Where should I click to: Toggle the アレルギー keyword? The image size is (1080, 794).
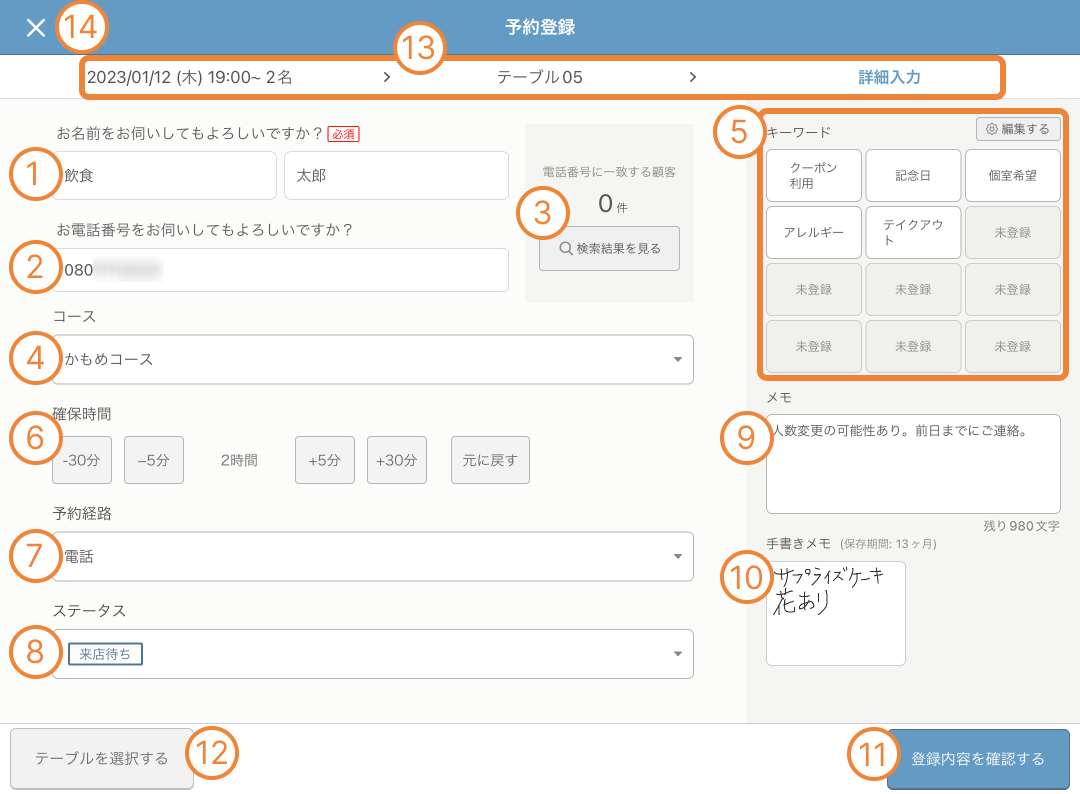point(813,232)
